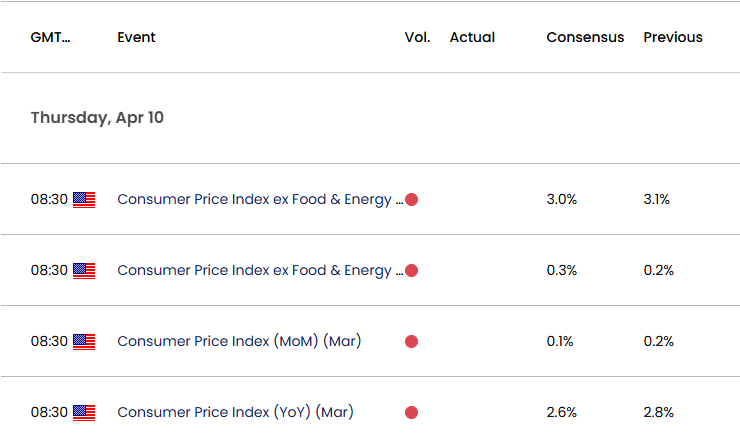
Task: Click red volatility dot in 3.0% consensus row
Action: pyautogui.click(x=411, y=199)
